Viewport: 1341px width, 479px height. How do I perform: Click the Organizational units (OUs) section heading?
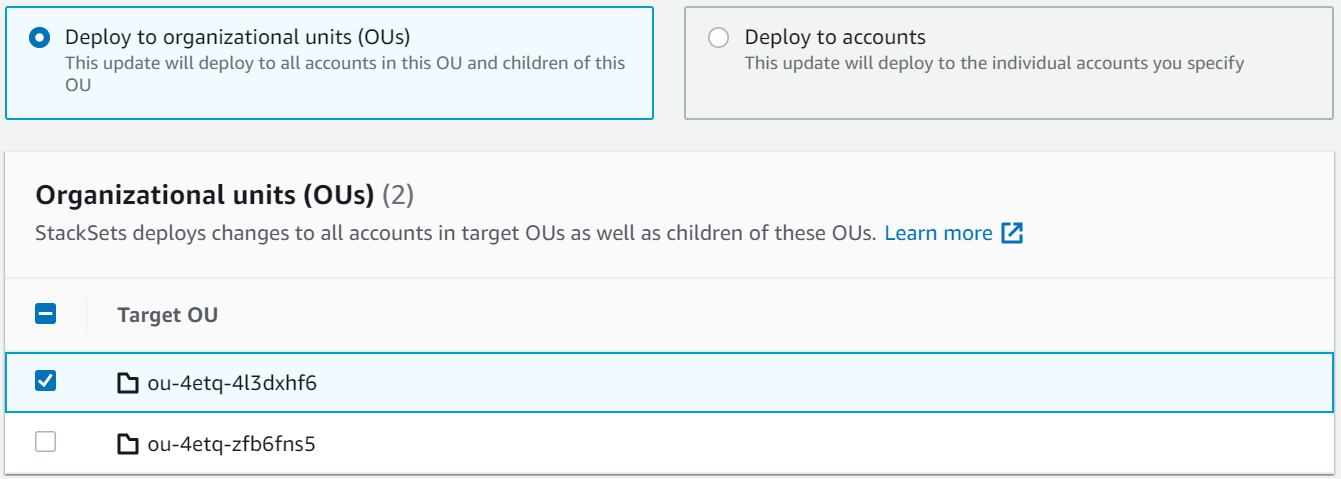205,195
